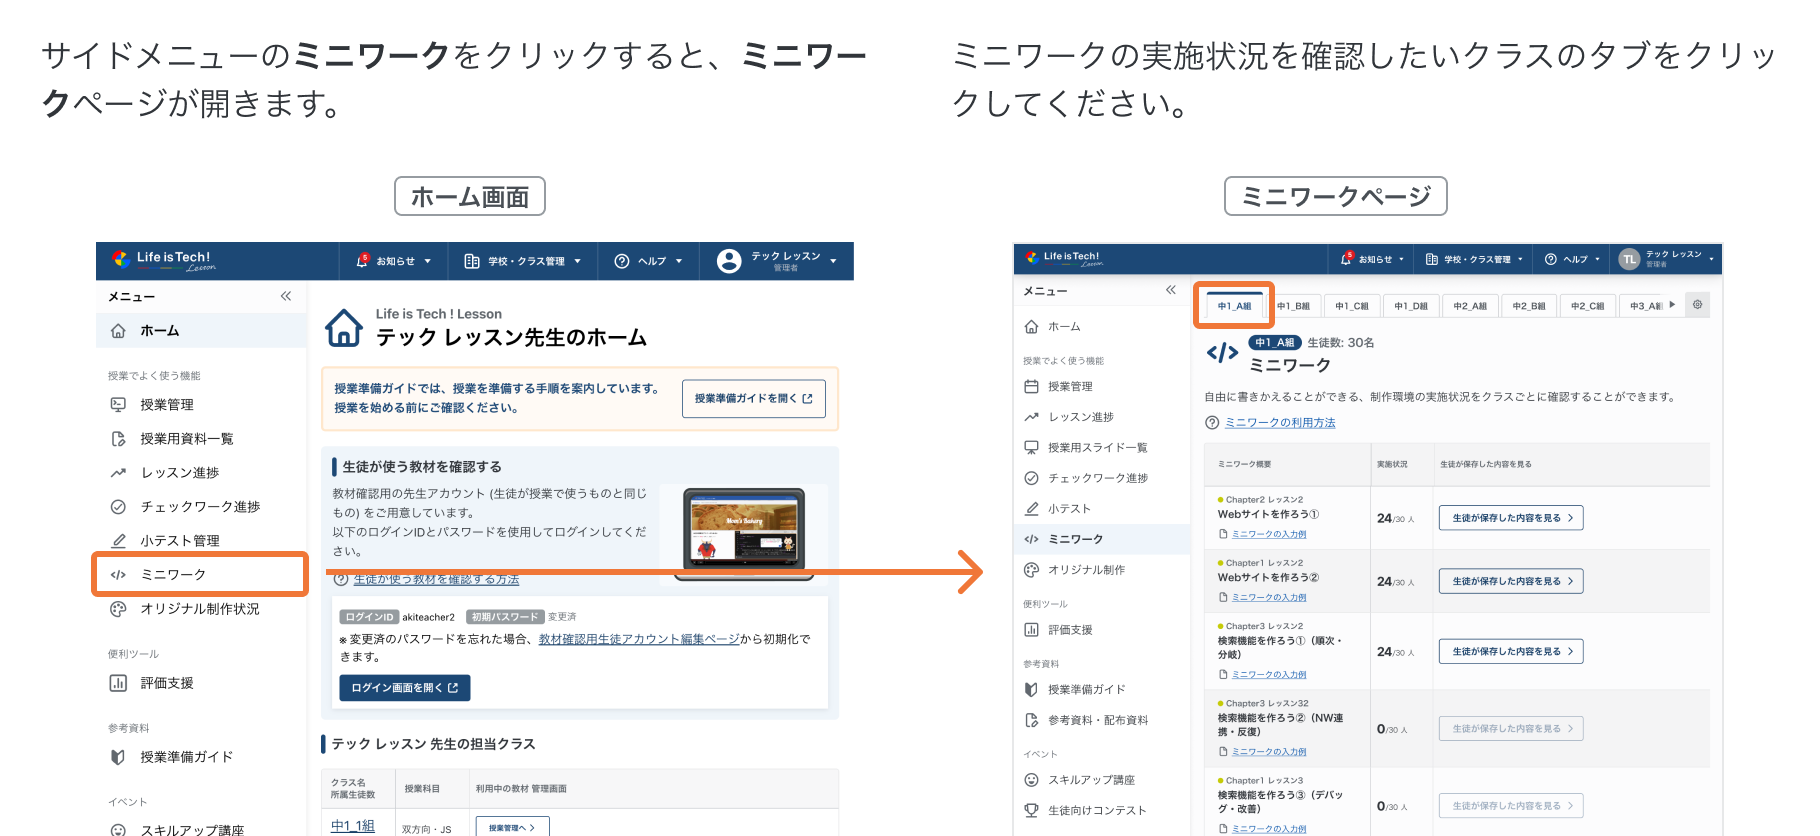Click the 評価支援 chart icon in the Home screen sidebar
The image size is (1820, 836).
[118, 683]
